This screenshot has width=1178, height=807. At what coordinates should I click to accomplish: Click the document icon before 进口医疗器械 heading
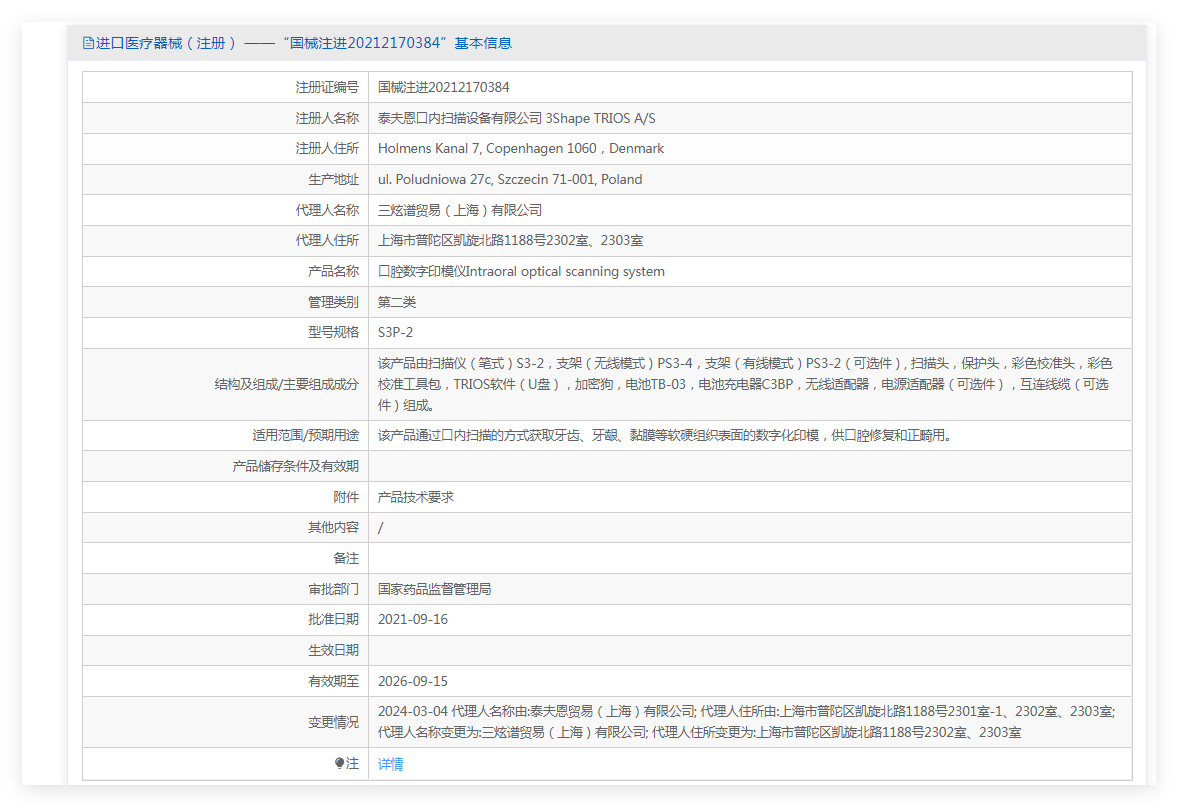click(x=88, y=43)
